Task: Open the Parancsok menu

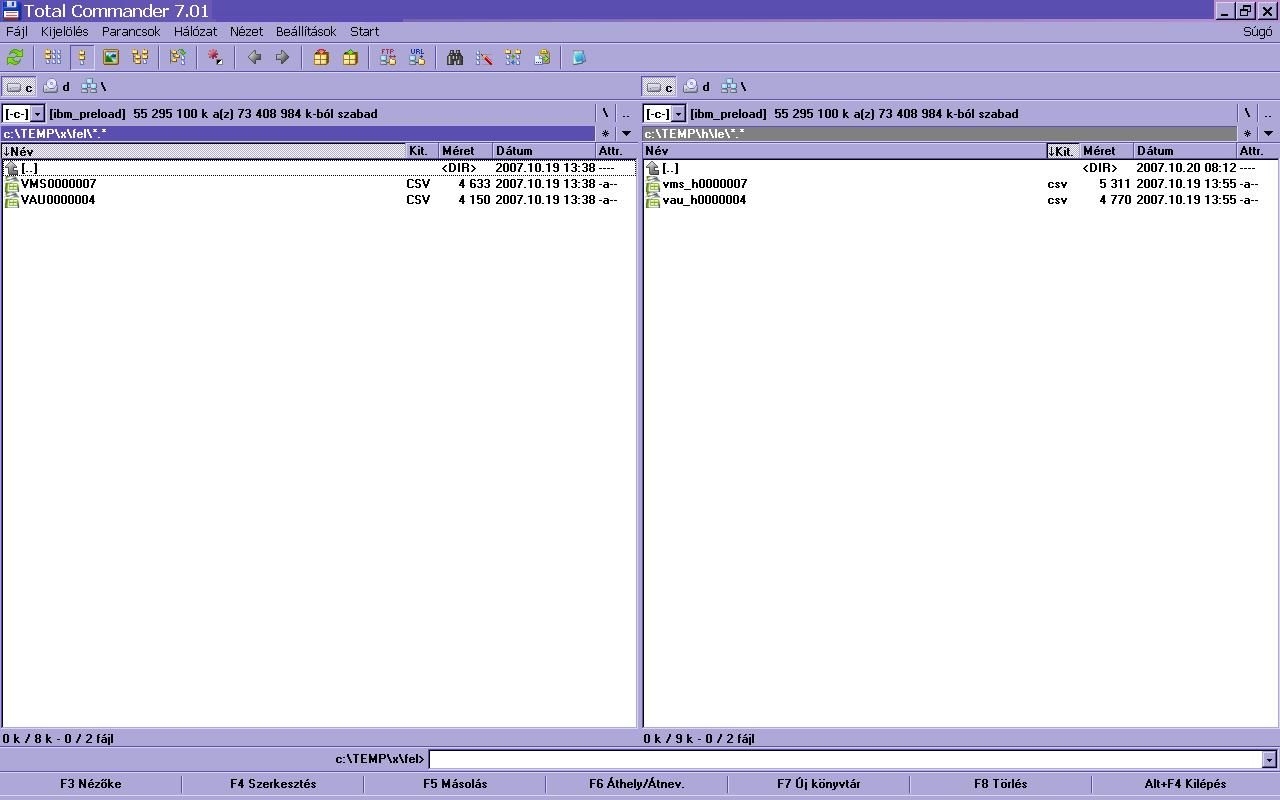Action: pos(130,32)
